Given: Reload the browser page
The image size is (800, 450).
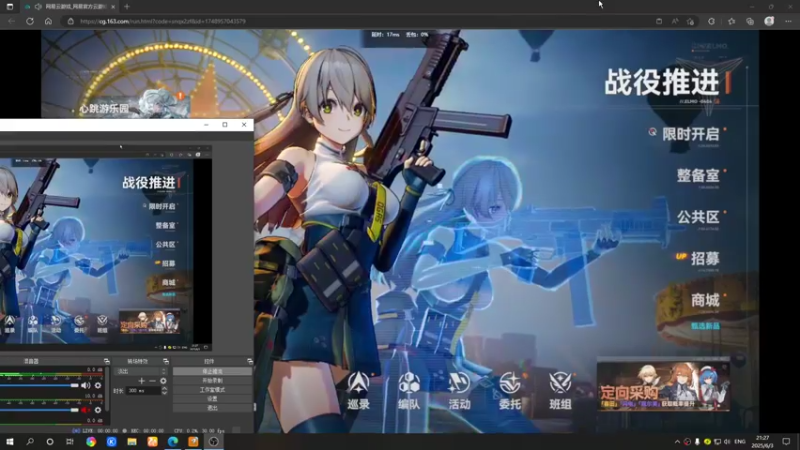Looking at the screenshot, I should [x=30, y=21].
